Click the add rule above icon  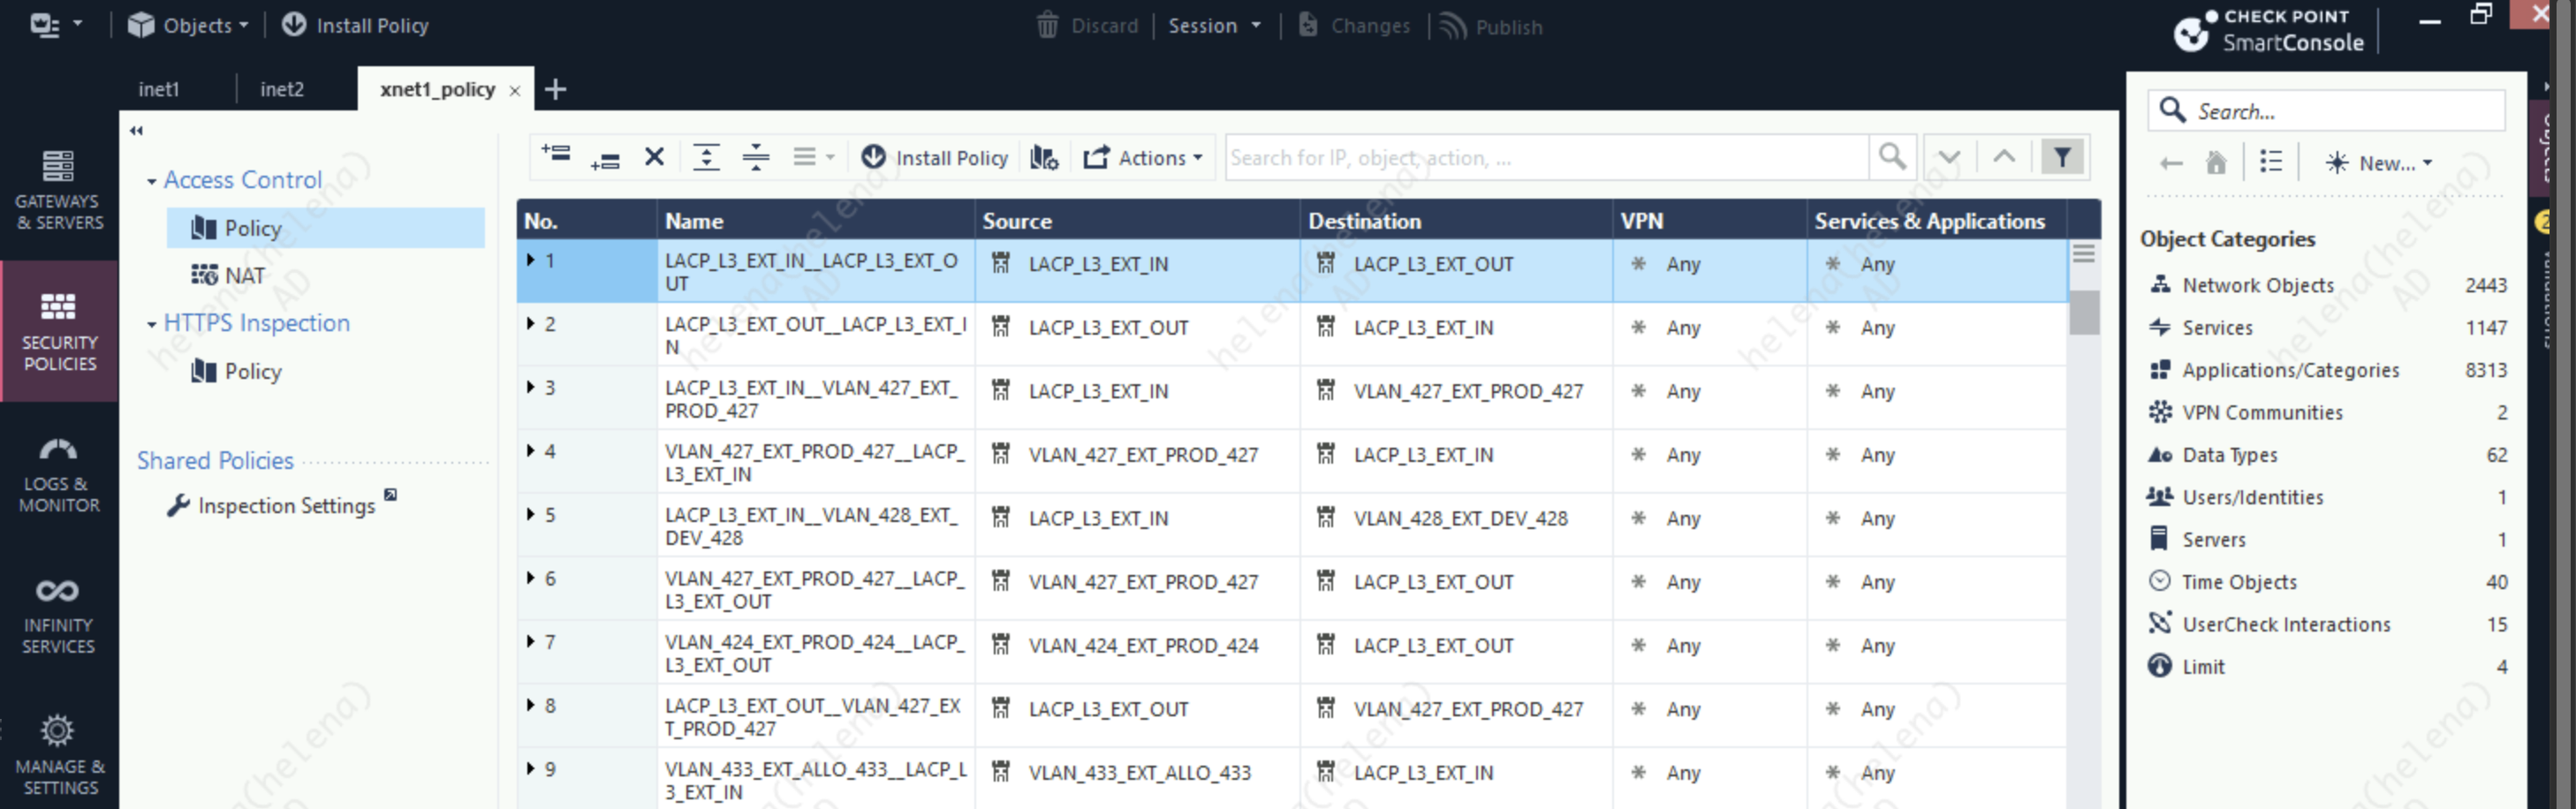[556, 154]
